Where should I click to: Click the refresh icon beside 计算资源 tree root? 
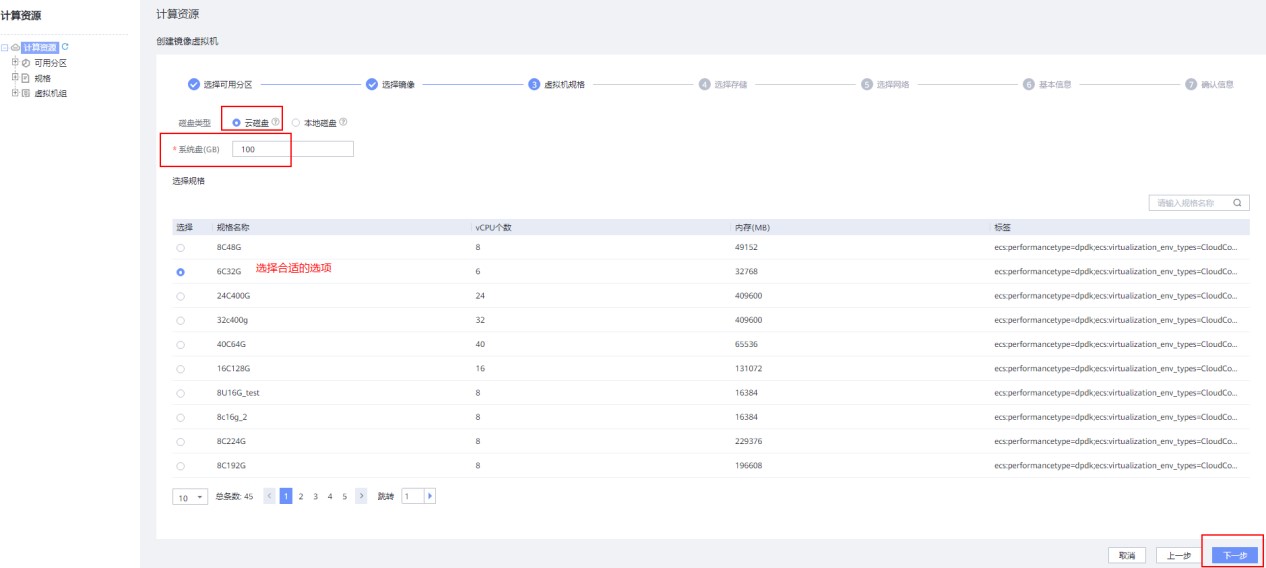pyautogui.click(x=66, y=46)
